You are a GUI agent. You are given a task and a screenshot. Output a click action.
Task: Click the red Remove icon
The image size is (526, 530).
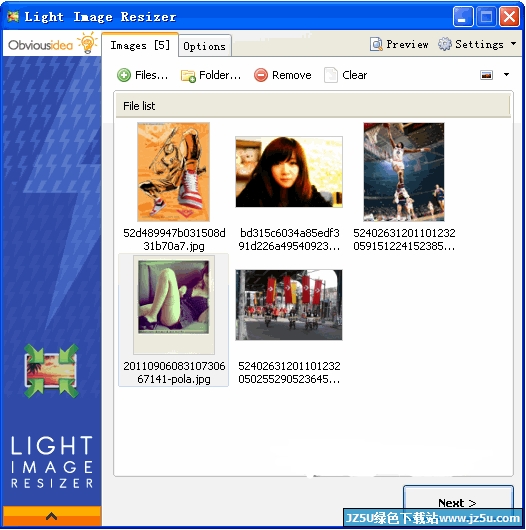261,75
